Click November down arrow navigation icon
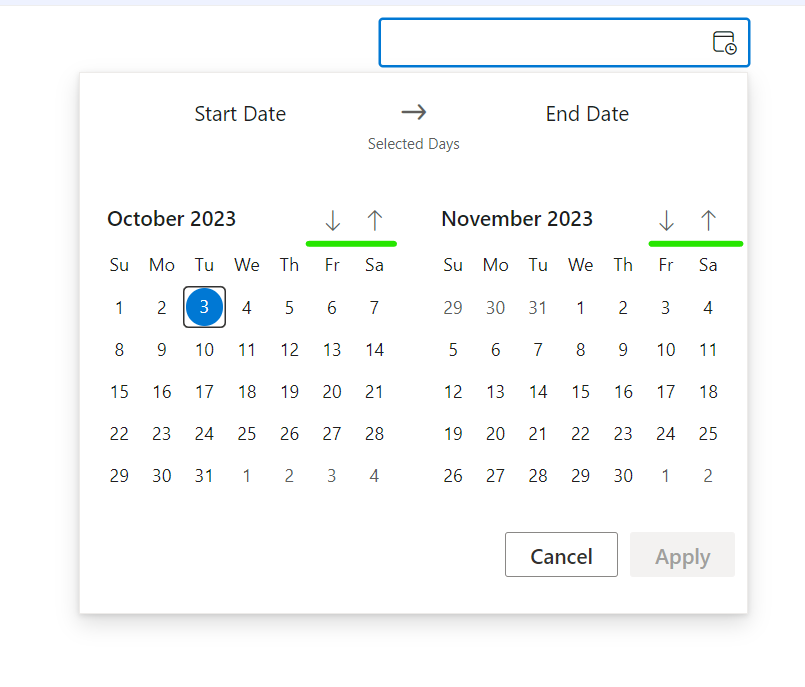 pyautogui.click(x=666, y=220)
